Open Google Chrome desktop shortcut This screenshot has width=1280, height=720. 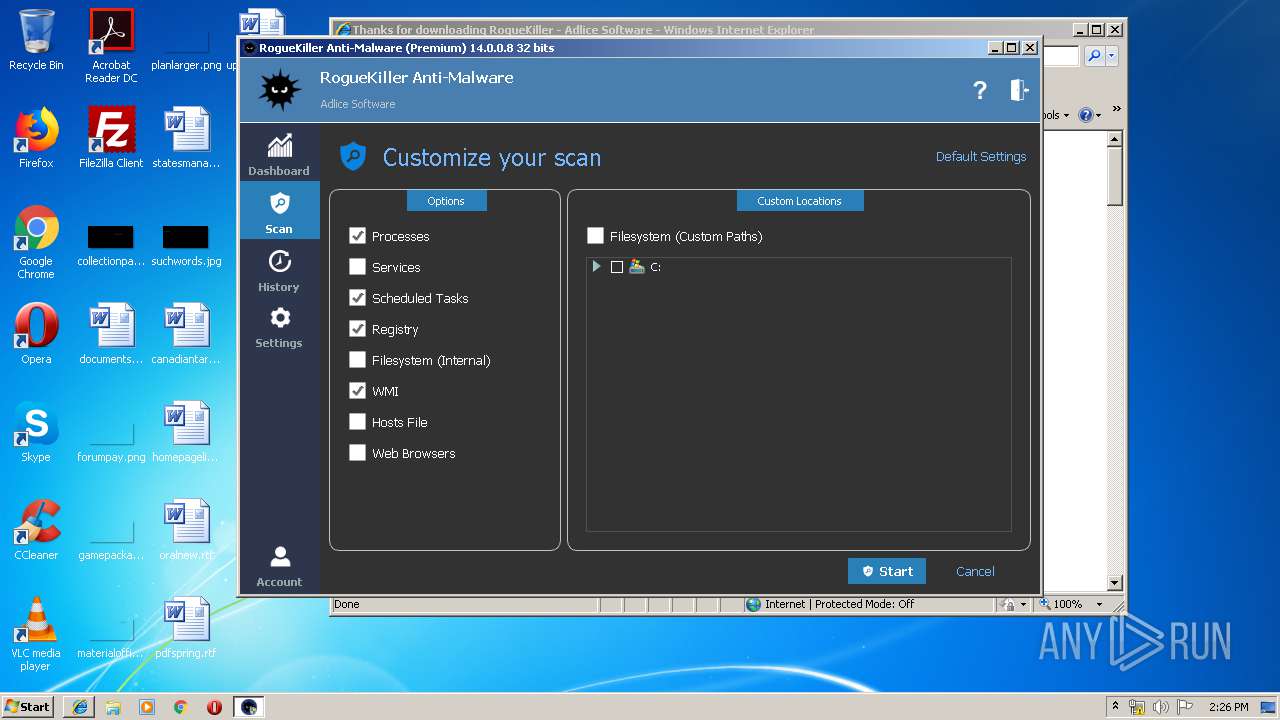[36, 243]
